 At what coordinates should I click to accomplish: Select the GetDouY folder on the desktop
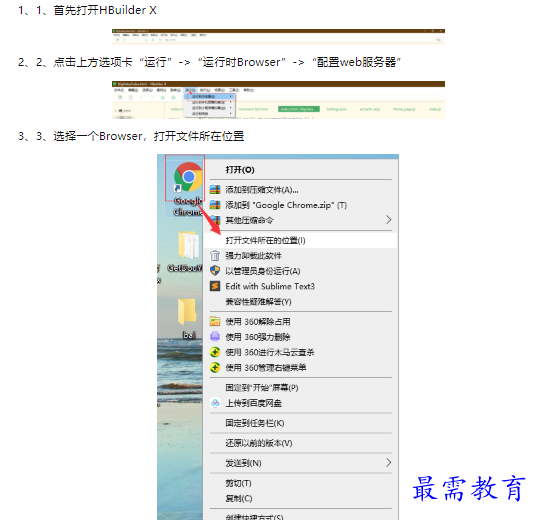tap(188, 245)
